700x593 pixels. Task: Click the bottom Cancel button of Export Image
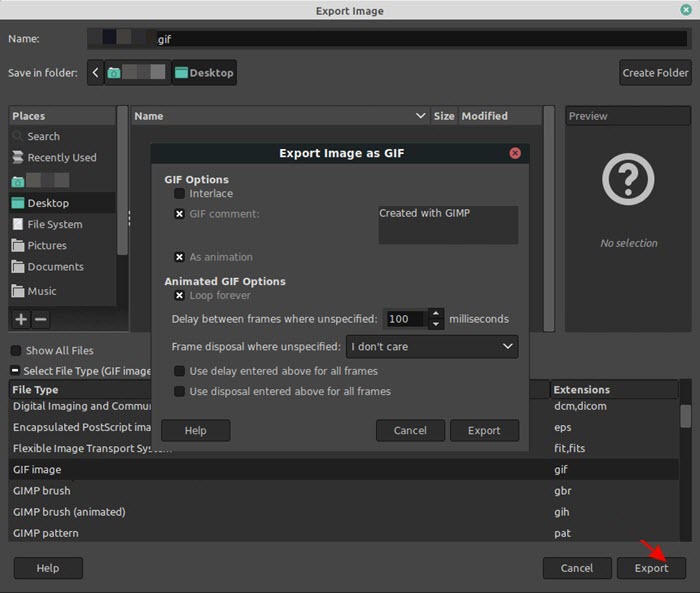pyautogui.click(x=577, y=568)
